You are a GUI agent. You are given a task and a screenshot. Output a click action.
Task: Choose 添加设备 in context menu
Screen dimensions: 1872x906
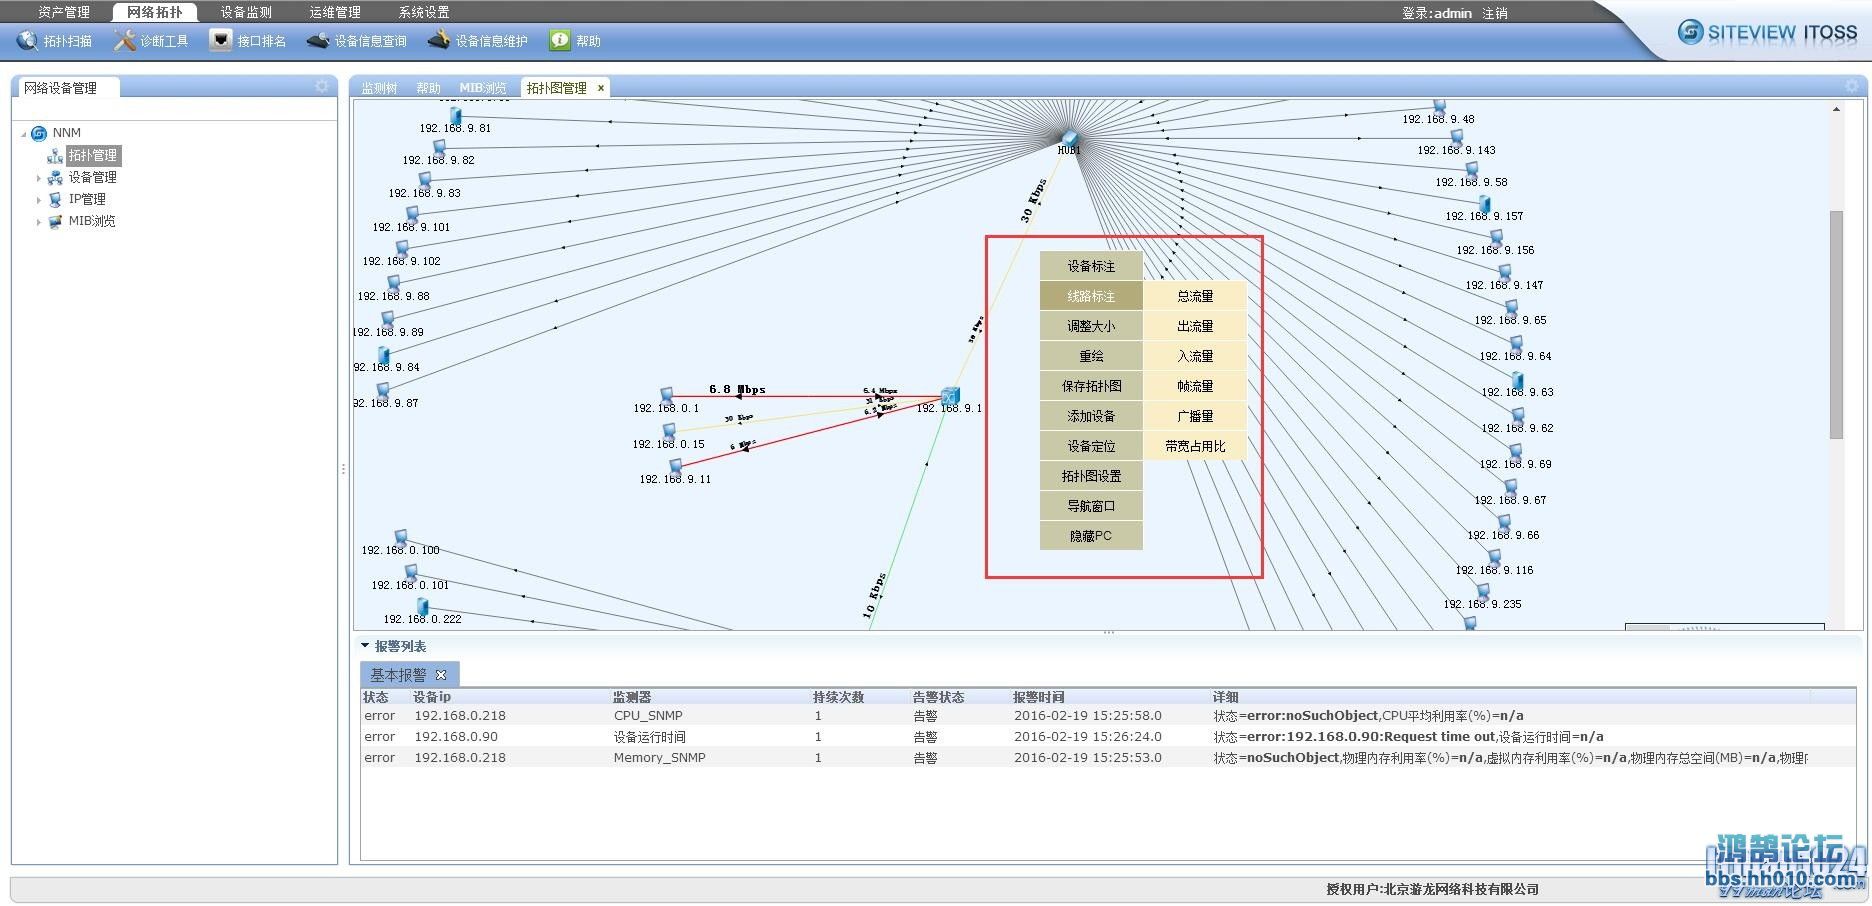pos(1091,416)
